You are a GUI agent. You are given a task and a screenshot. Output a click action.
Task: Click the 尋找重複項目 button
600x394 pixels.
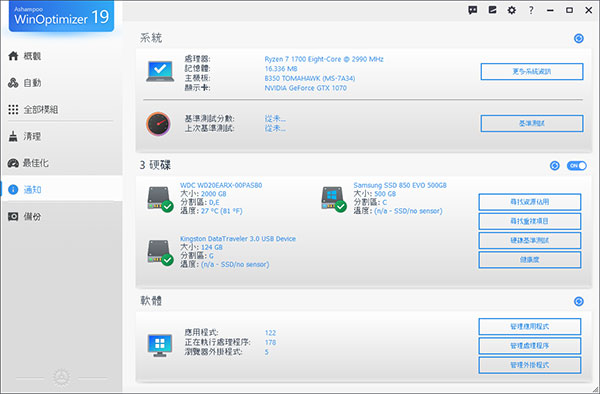pyautogui.click(x=530, y=221)
